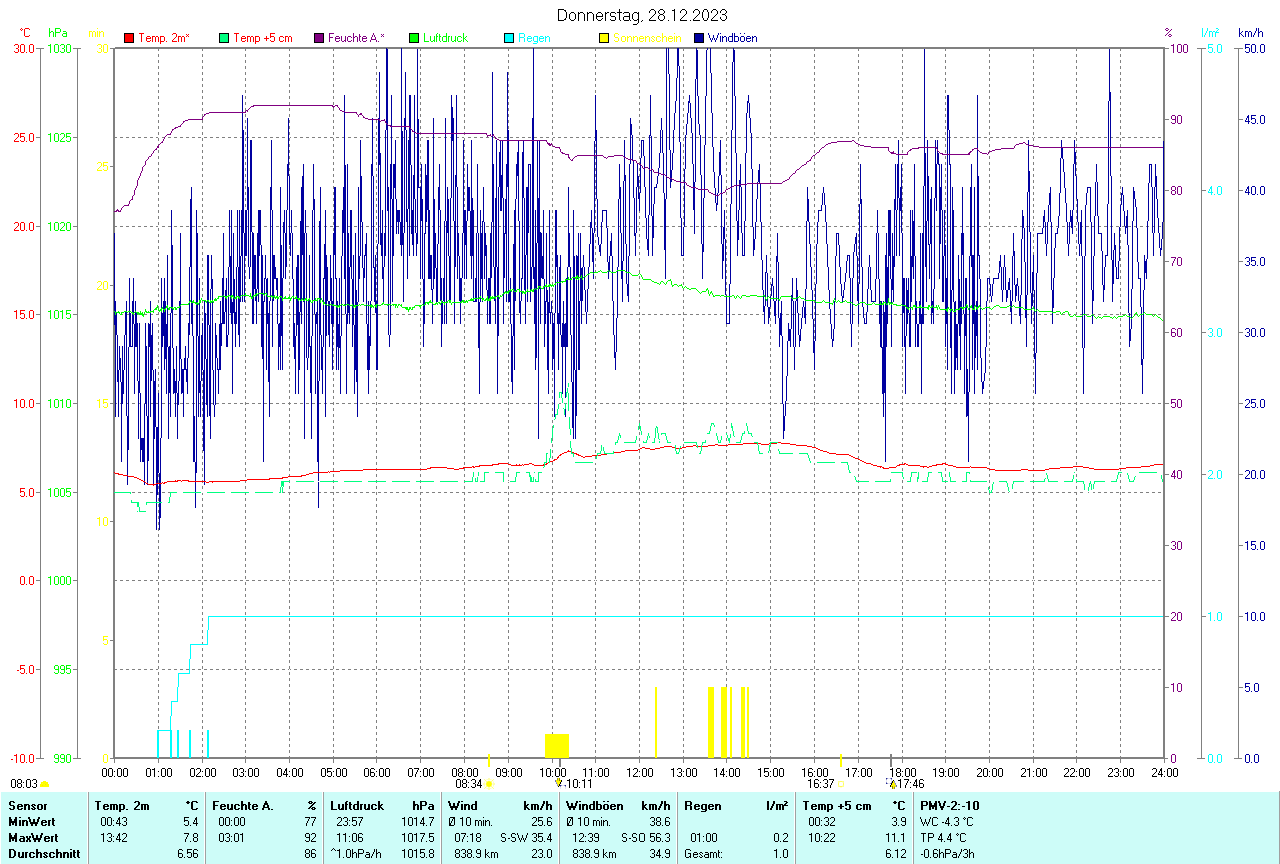Image resolution: width=1280 pixels, height=864 pixels.
Task: Click the dark blue Windböen legend swatch
Action: point(699,38)
